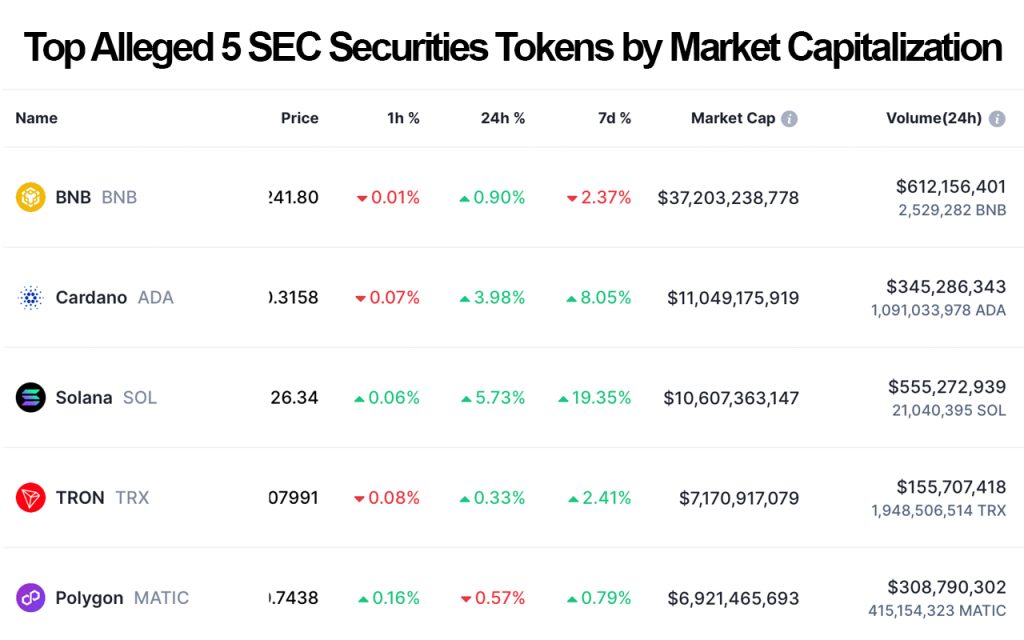Select the Cardano ADA logo icon
The width and height of the screenshot is (1024, 640).
point(31,297)
